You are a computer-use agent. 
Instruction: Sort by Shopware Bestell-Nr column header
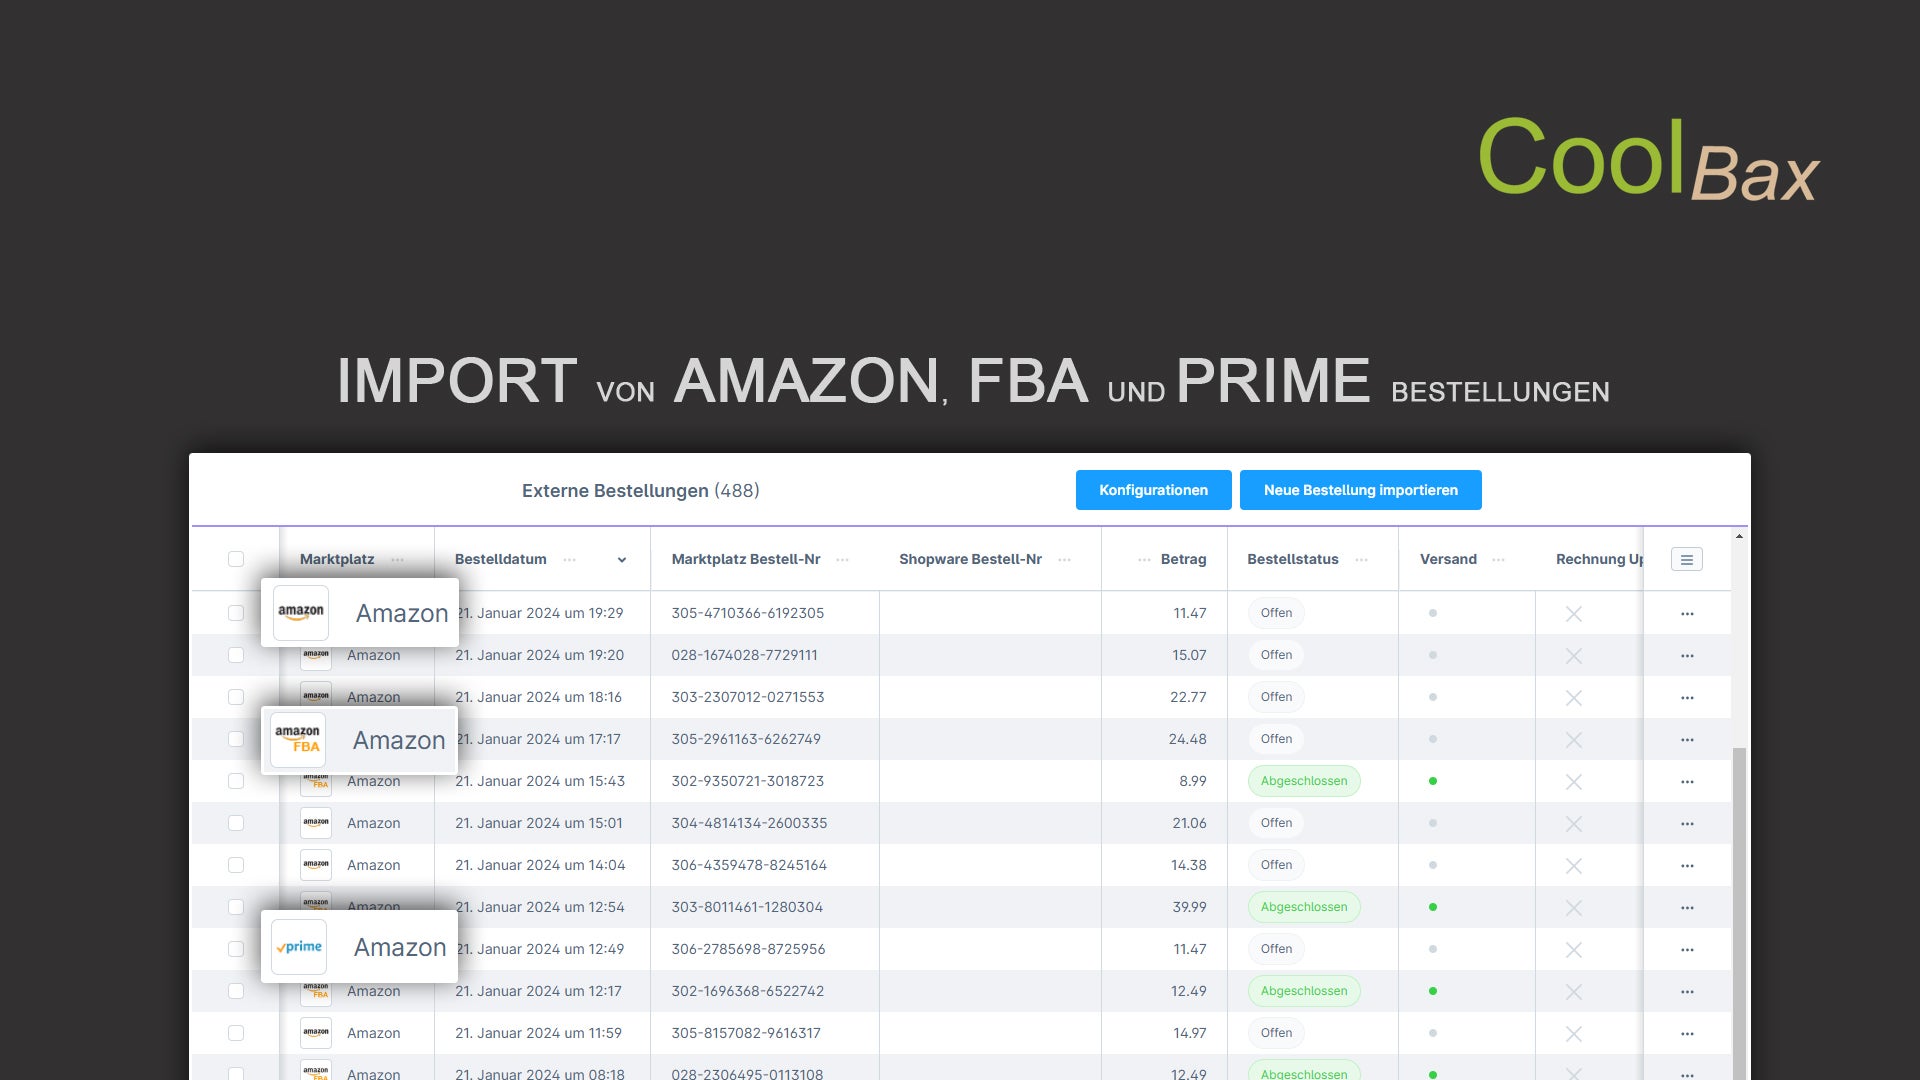pyautogui.click(x=970, y=559)
